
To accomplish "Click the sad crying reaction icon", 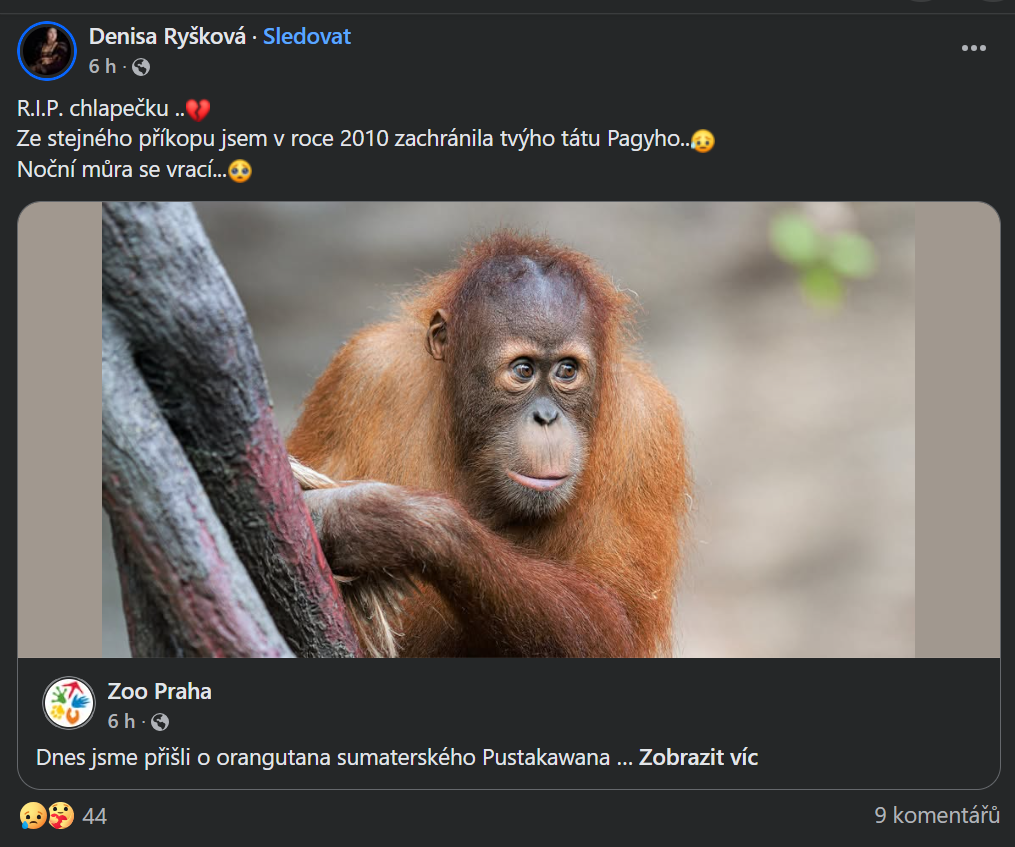I will pyautogui.click(x=32, y=816).
